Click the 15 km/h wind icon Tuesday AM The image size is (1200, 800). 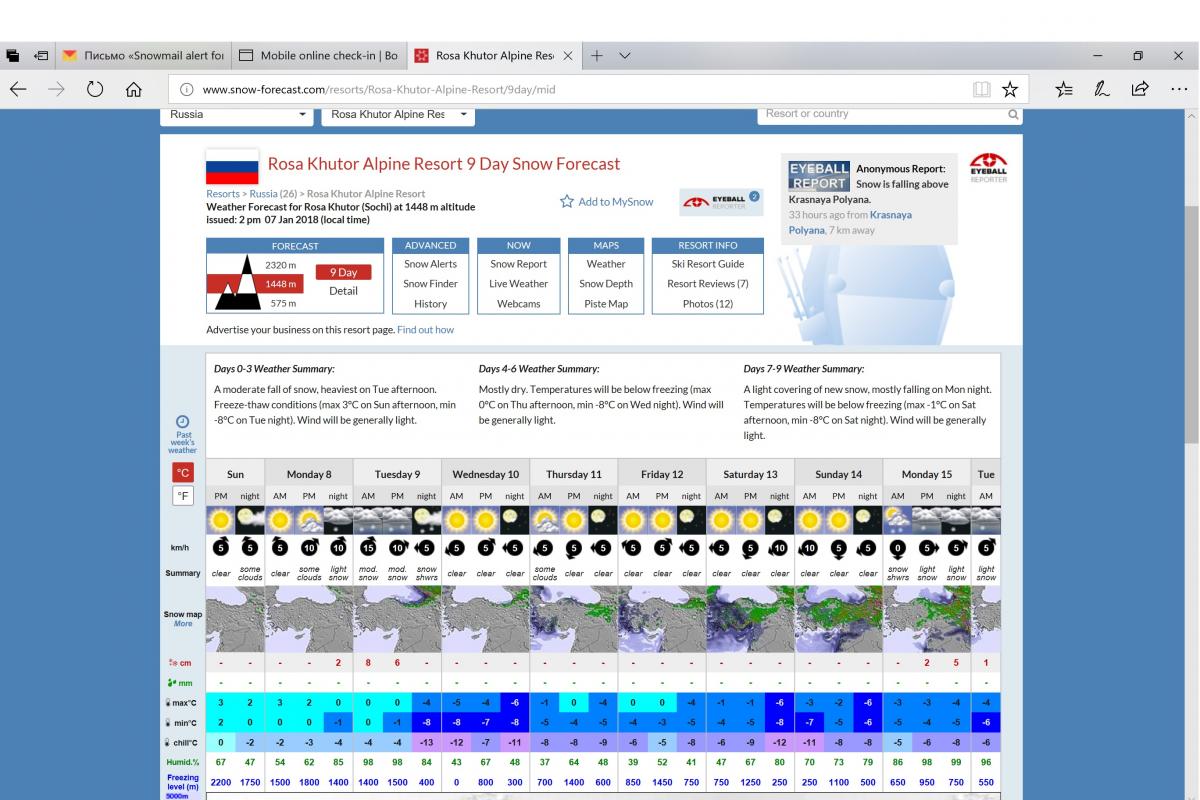pyautogui.click(x=368, y=548)
